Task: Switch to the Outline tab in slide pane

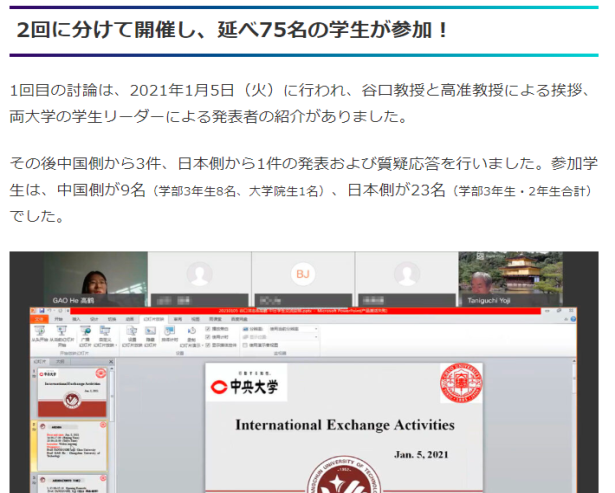Action: click(62, 359)
